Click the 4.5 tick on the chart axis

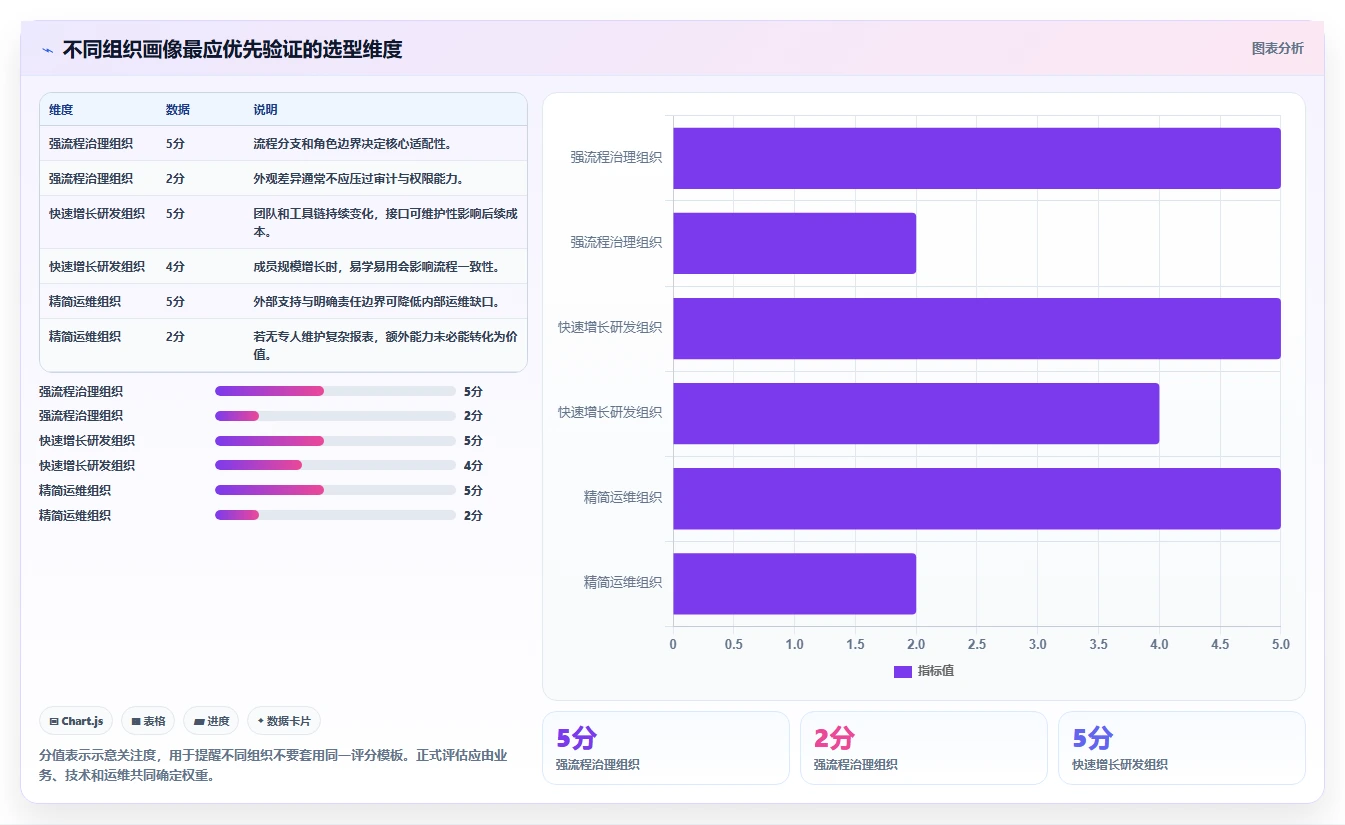click(1220, 645)
